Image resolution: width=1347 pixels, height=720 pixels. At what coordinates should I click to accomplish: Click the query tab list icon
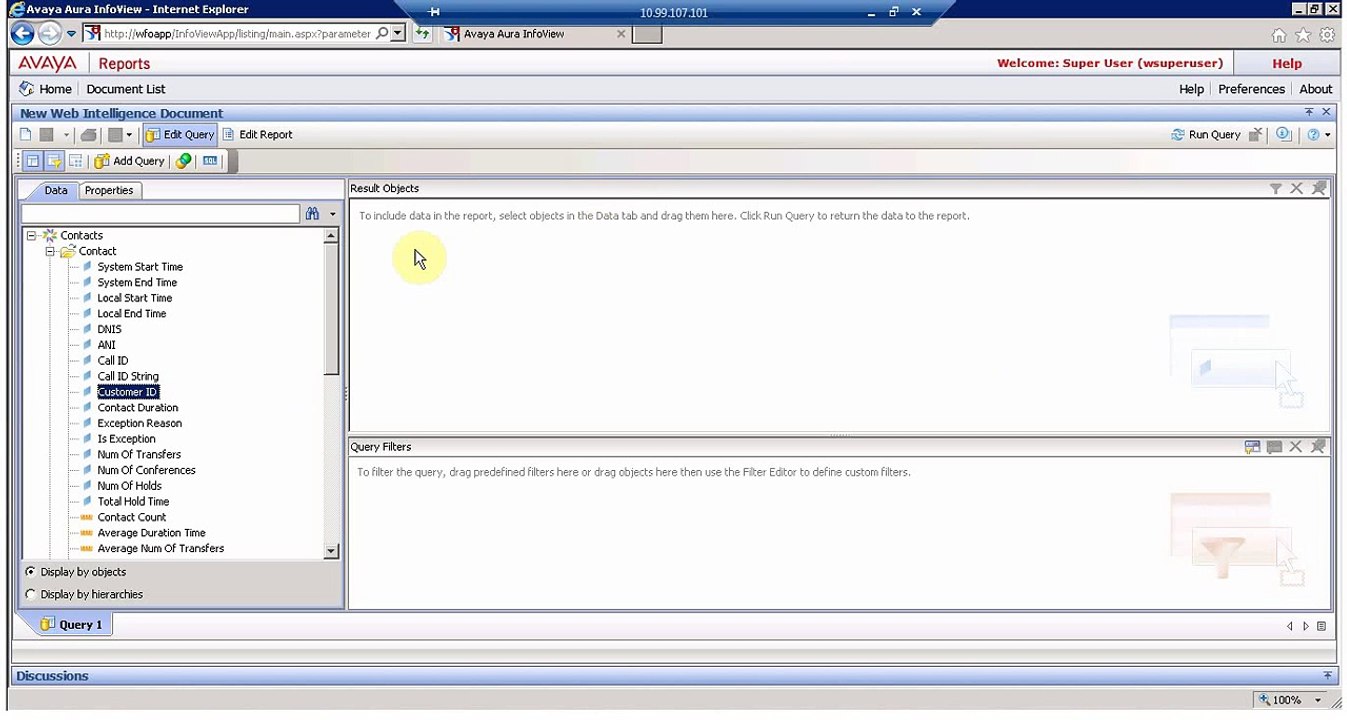1321,626
